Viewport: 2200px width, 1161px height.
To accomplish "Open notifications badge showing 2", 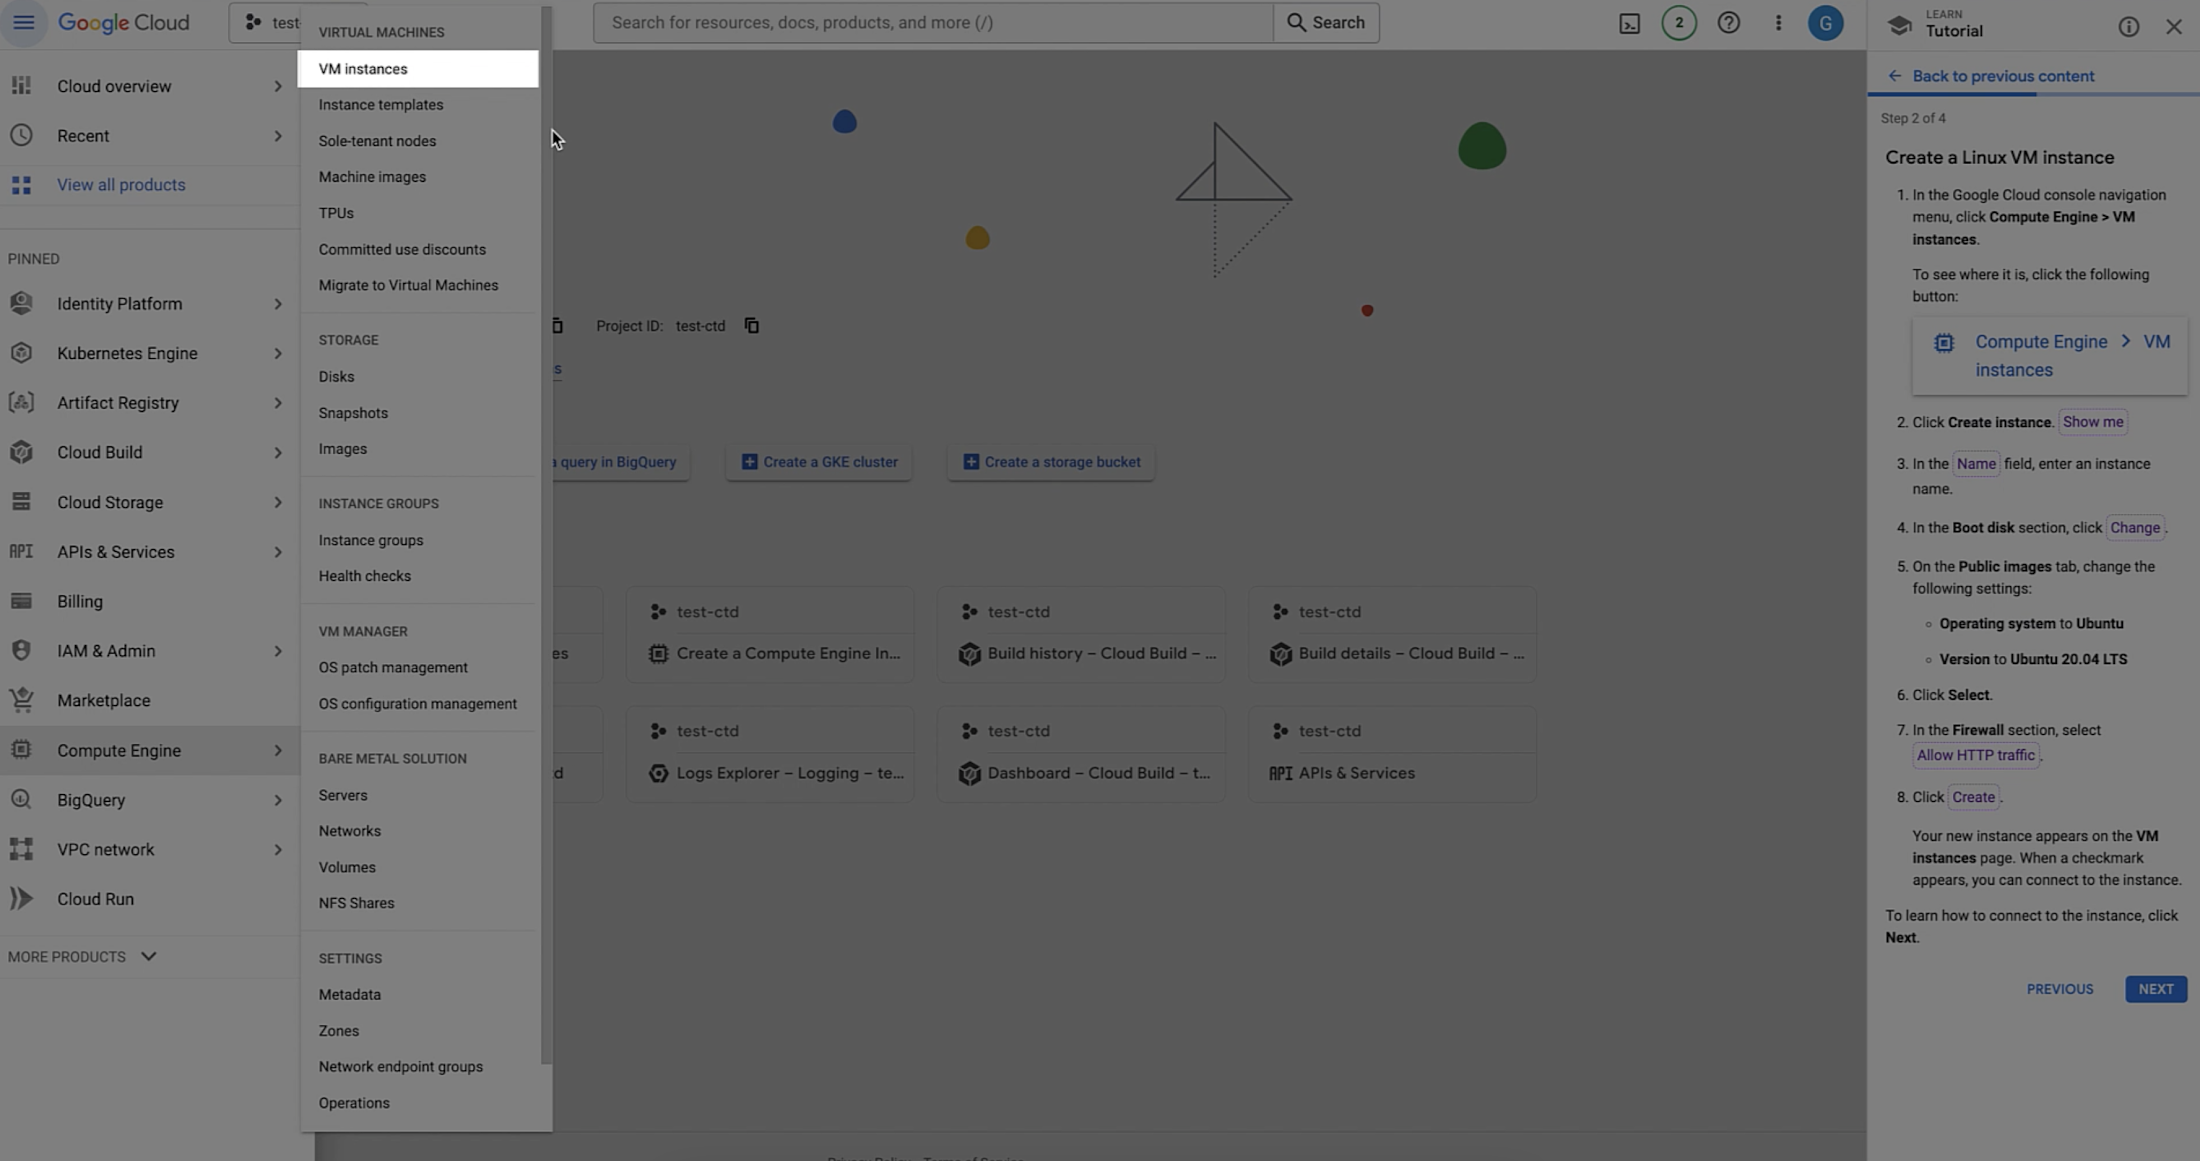I will click(1678, 23).
